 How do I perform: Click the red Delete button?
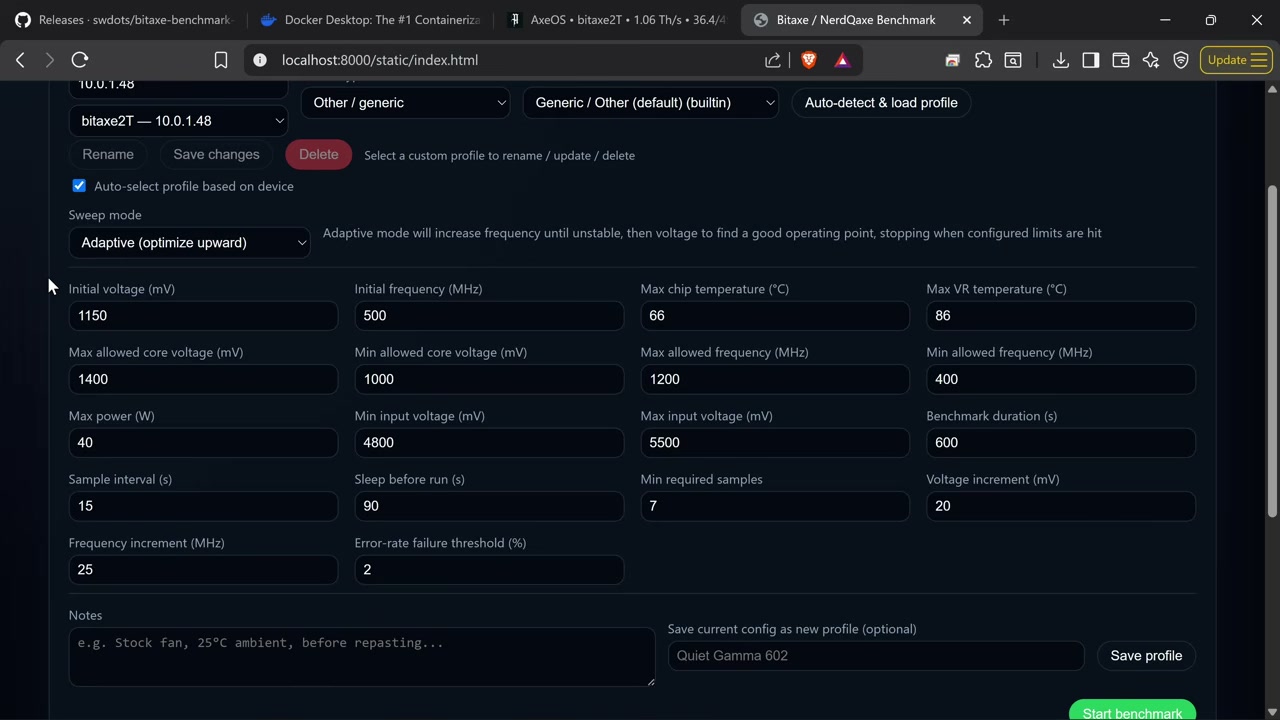click(318, 154)
